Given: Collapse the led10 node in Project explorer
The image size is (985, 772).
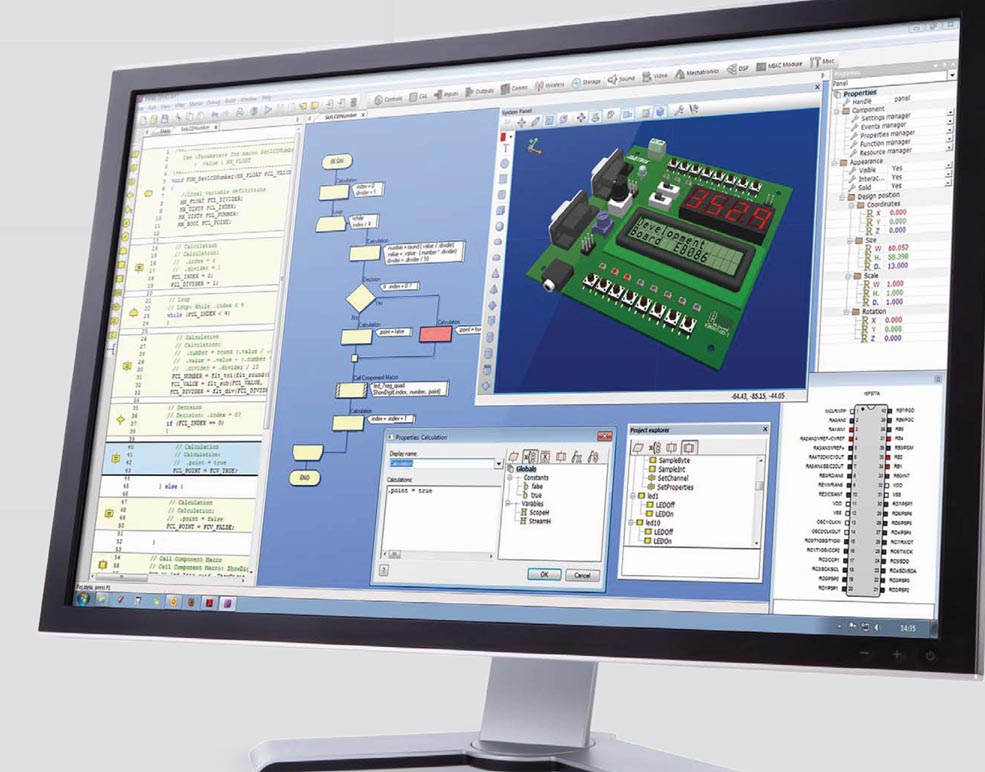Looking at the screenshot, I should click(x=633, y=523).
